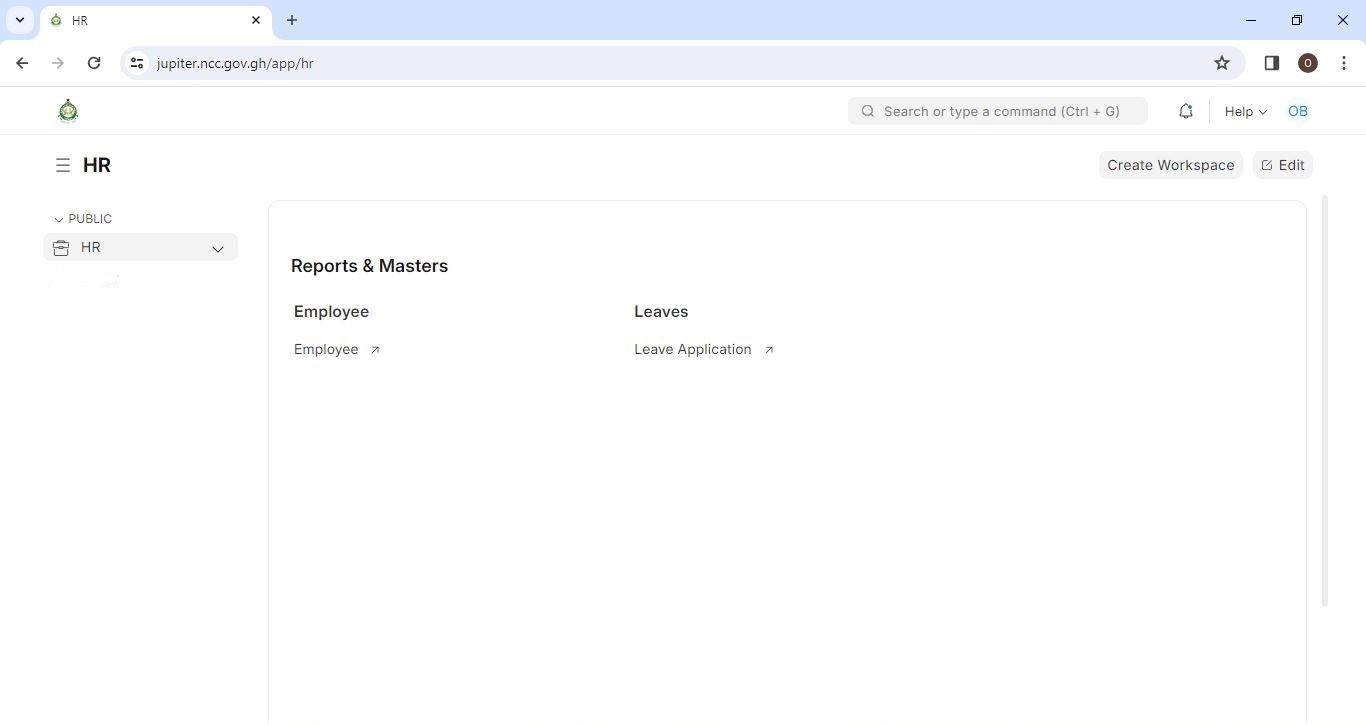This screenshot has height=726, width=1366.
Task: Open the Leave Application link
Action: (x=693, y=349)
